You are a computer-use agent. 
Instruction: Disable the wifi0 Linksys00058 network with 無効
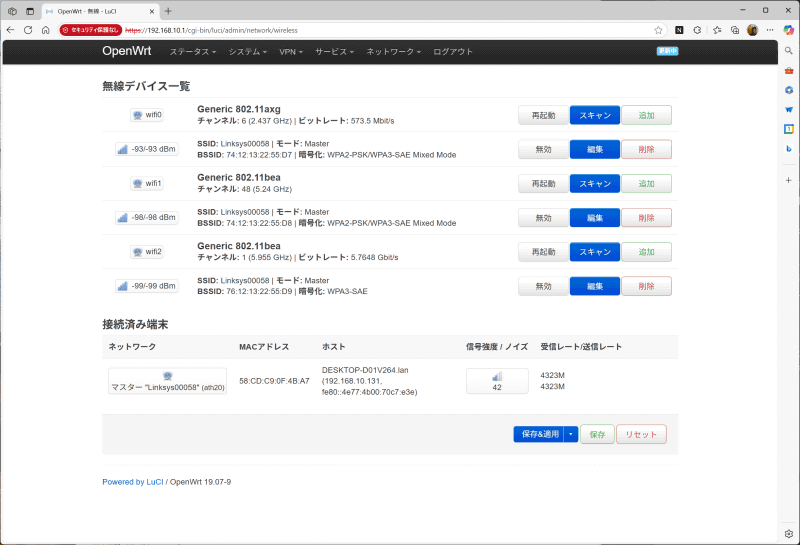click(543, 150)
